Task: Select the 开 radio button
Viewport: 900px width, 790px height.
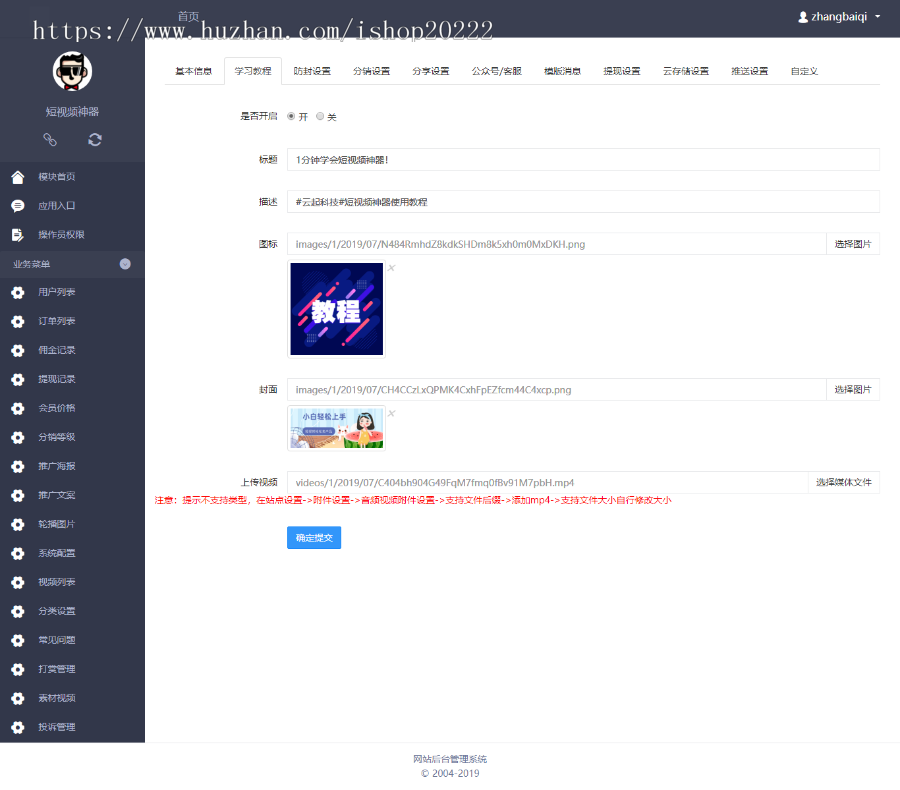Action: pyautogui.click(x=291, y=116)
